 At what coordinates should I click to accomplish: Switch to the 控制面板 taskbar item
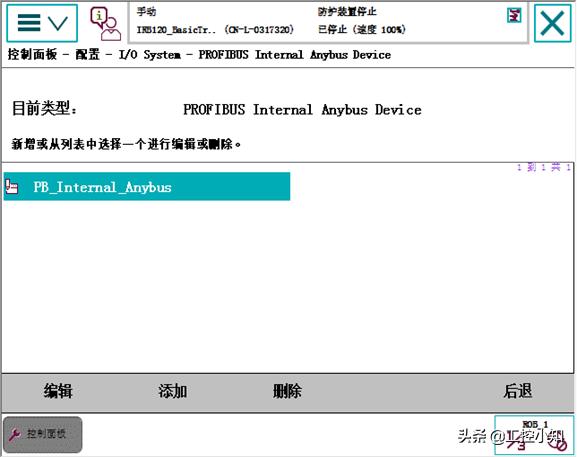point(43,435)
